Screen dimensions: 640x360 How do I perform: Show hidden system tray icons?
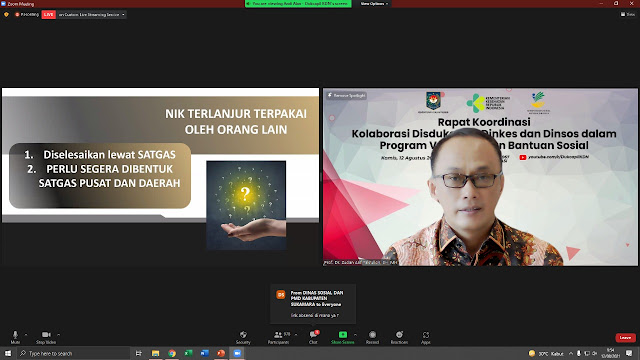pyautogui.click(x=571, y=353)
